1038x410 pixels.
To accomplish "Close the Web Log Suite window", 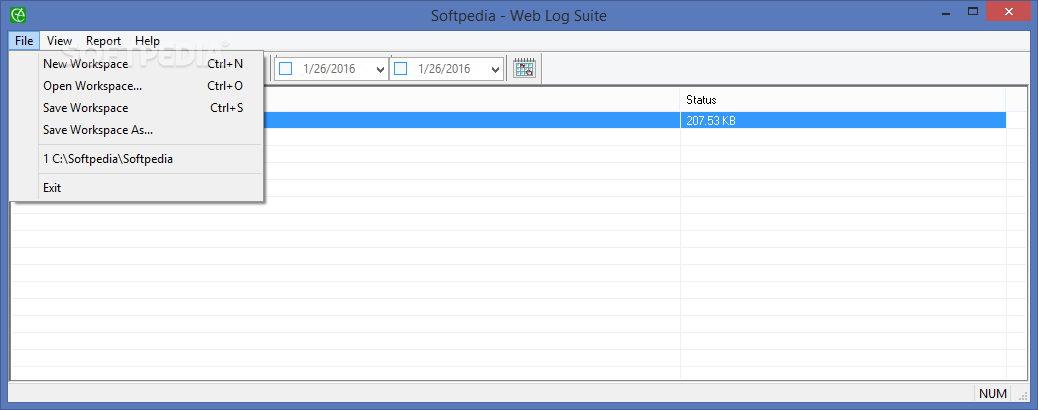I will coord(1009,11).
